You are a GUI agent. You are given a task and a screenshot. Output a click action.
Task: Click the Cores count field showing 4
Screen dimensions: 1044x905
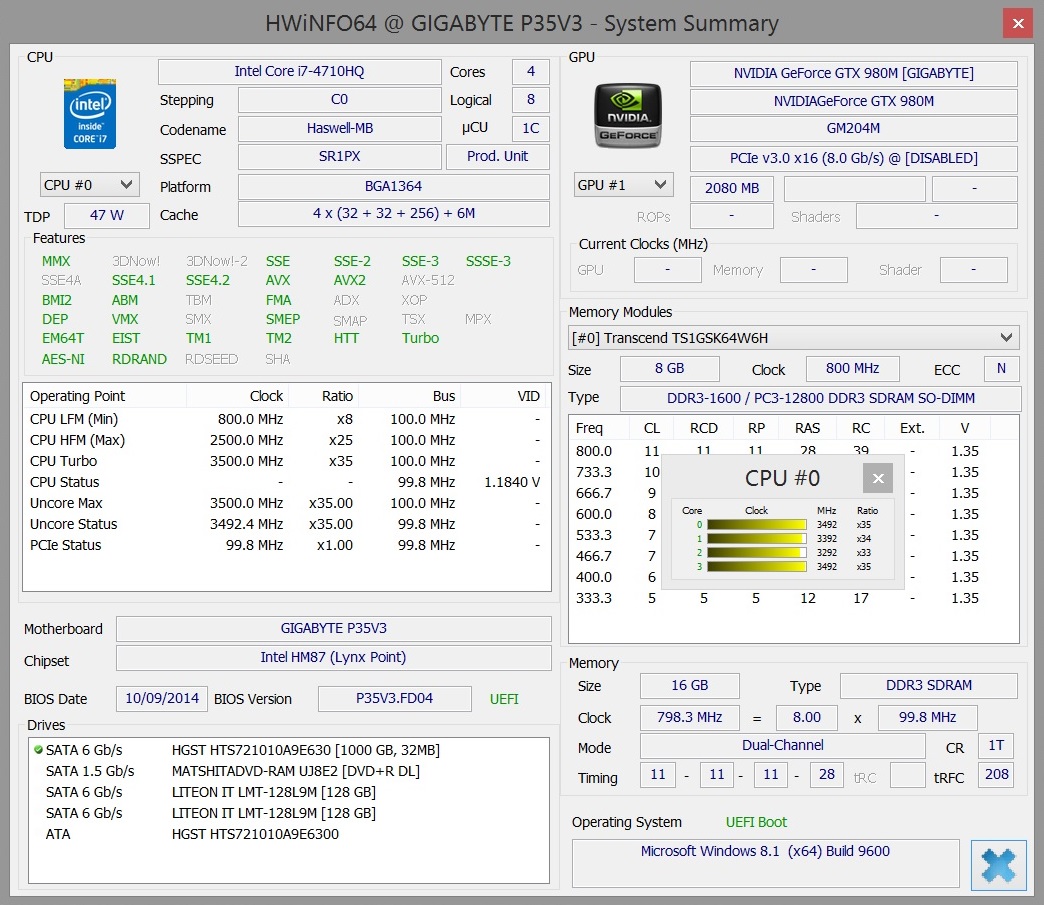point(531,72)
